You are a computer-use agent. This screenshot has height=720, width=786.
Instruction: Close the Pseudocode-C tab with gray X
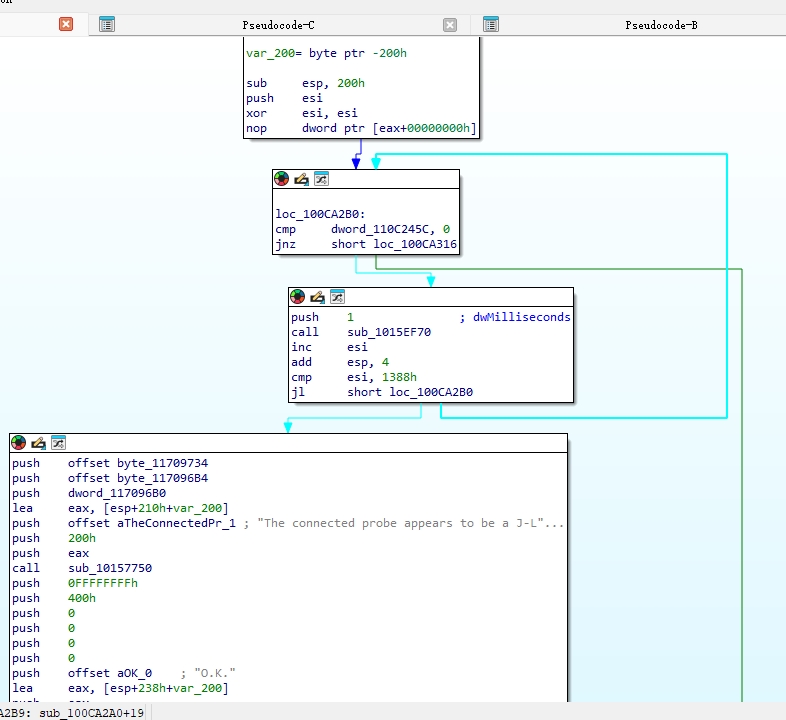click(450, 25)
